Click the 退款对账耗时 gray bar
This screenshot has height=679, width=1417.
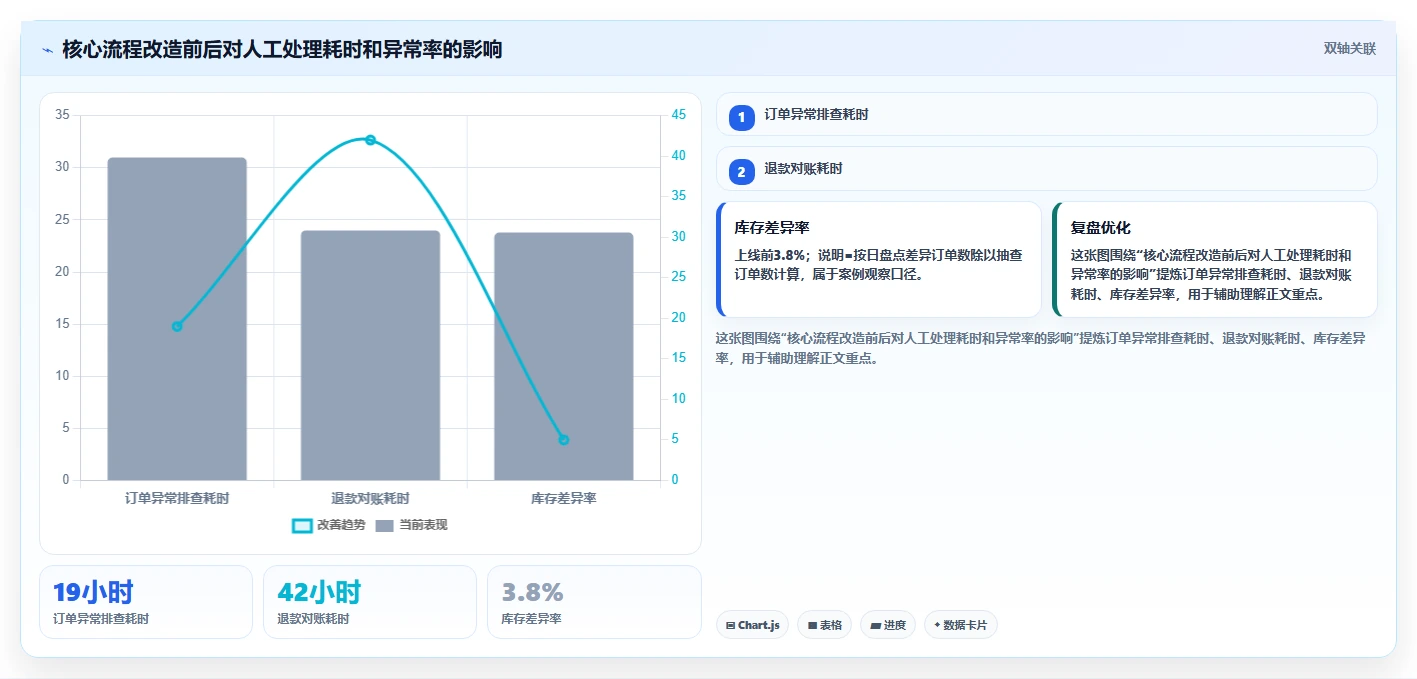click(370, 355)
